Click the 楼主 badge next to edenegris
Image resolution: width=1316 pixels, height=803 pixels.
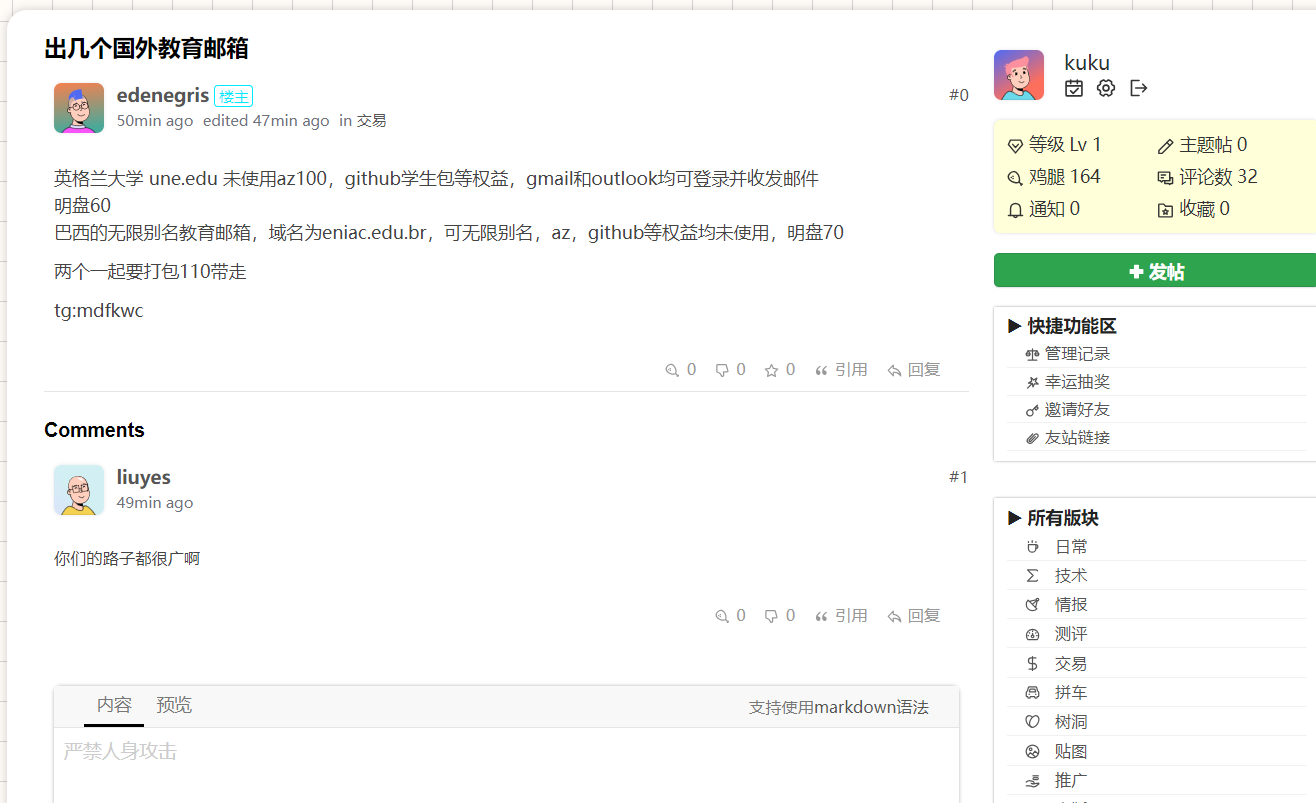coord(234,96)
